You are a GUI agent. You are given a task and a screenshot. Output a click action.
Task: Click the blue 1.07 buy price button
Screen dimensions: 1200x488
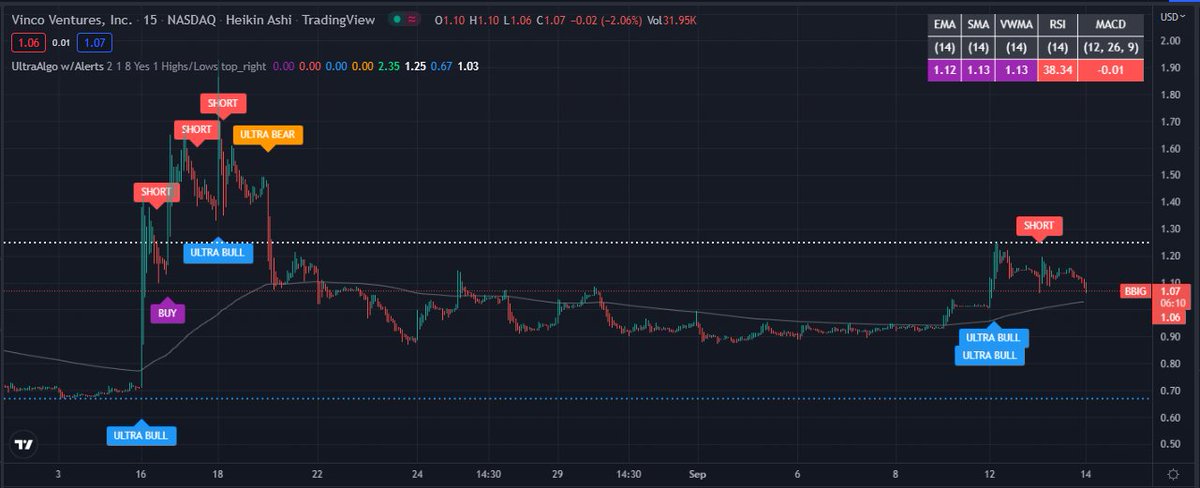pyautogui.click(x=97, y=42)
